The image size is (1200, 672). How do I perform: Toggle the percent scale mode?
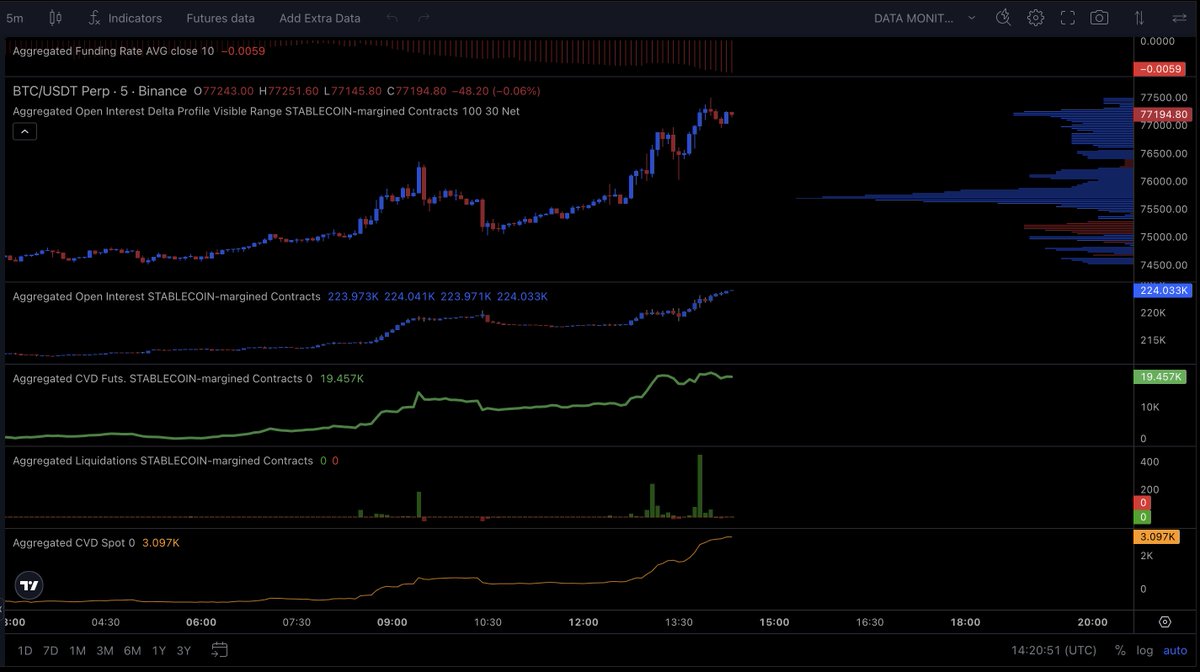[1121, 650]
